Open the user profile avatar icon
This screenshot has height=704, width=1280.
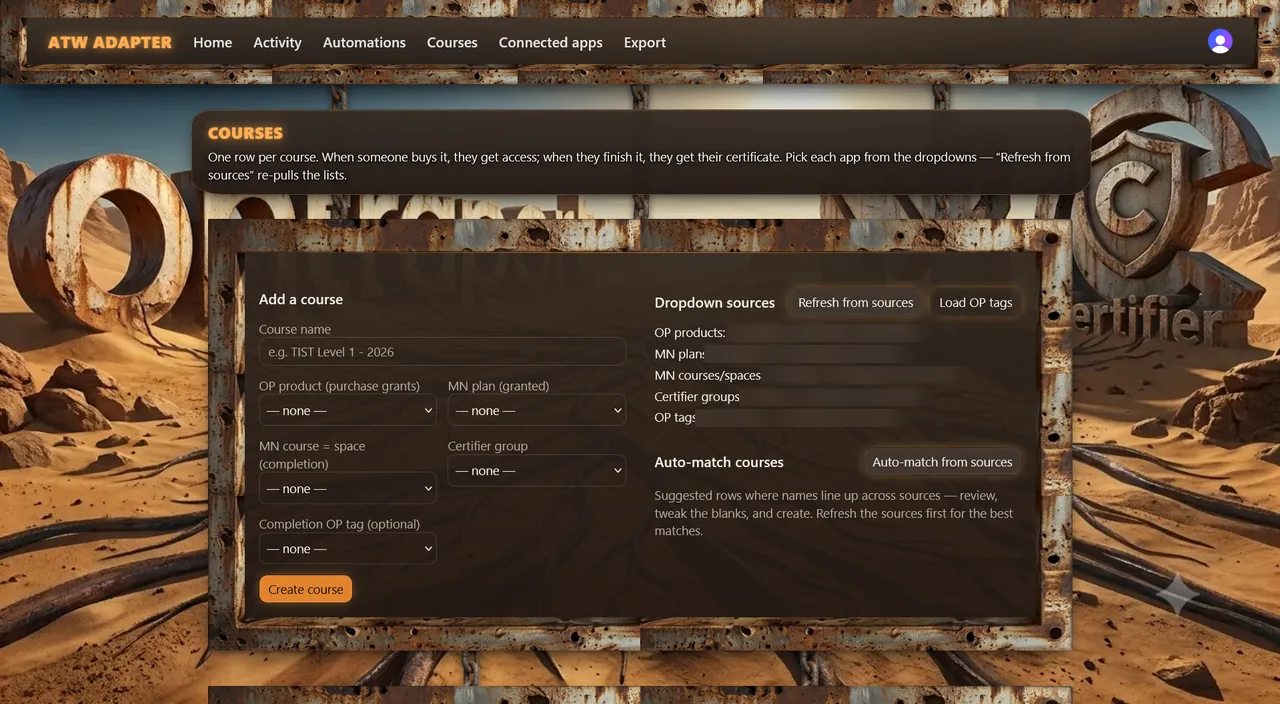[1220, 41]
